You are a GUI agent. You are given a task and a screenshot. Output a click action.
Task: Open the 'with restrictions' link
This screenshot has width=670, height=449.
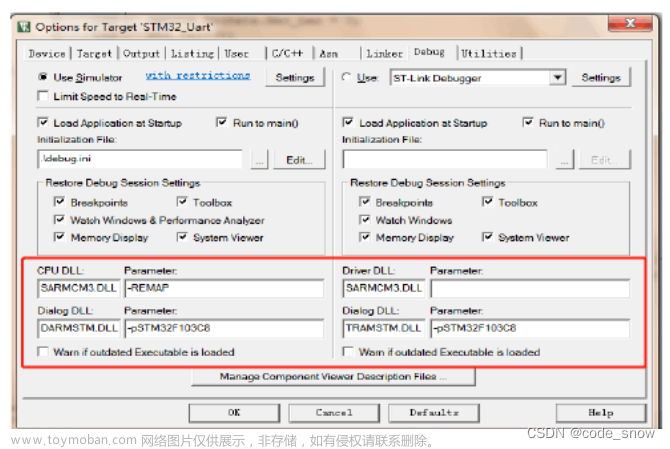point(198,76)
